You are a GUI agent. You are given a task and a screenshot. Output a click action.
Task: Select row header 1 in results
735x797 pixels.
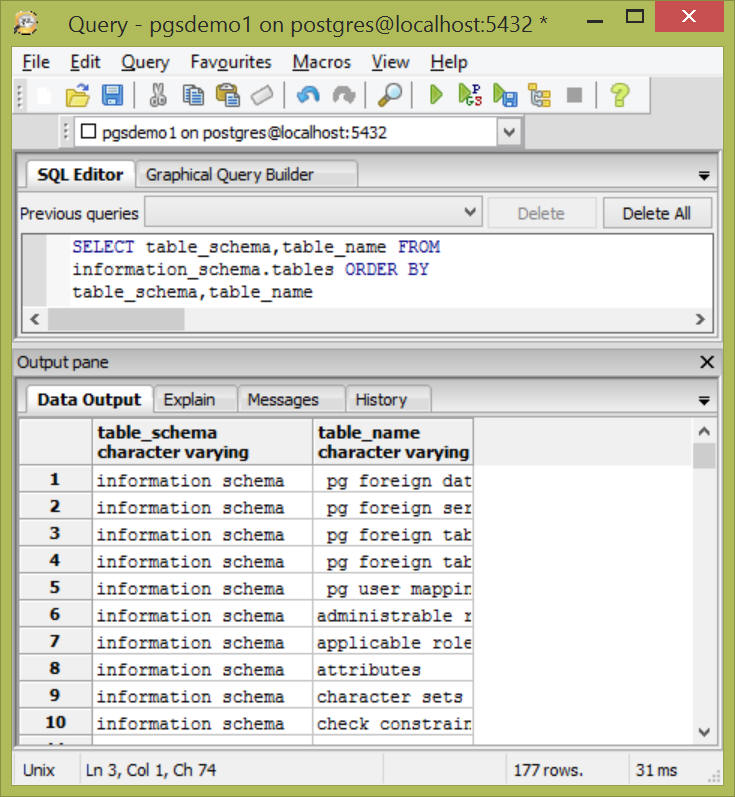point(55,479)
